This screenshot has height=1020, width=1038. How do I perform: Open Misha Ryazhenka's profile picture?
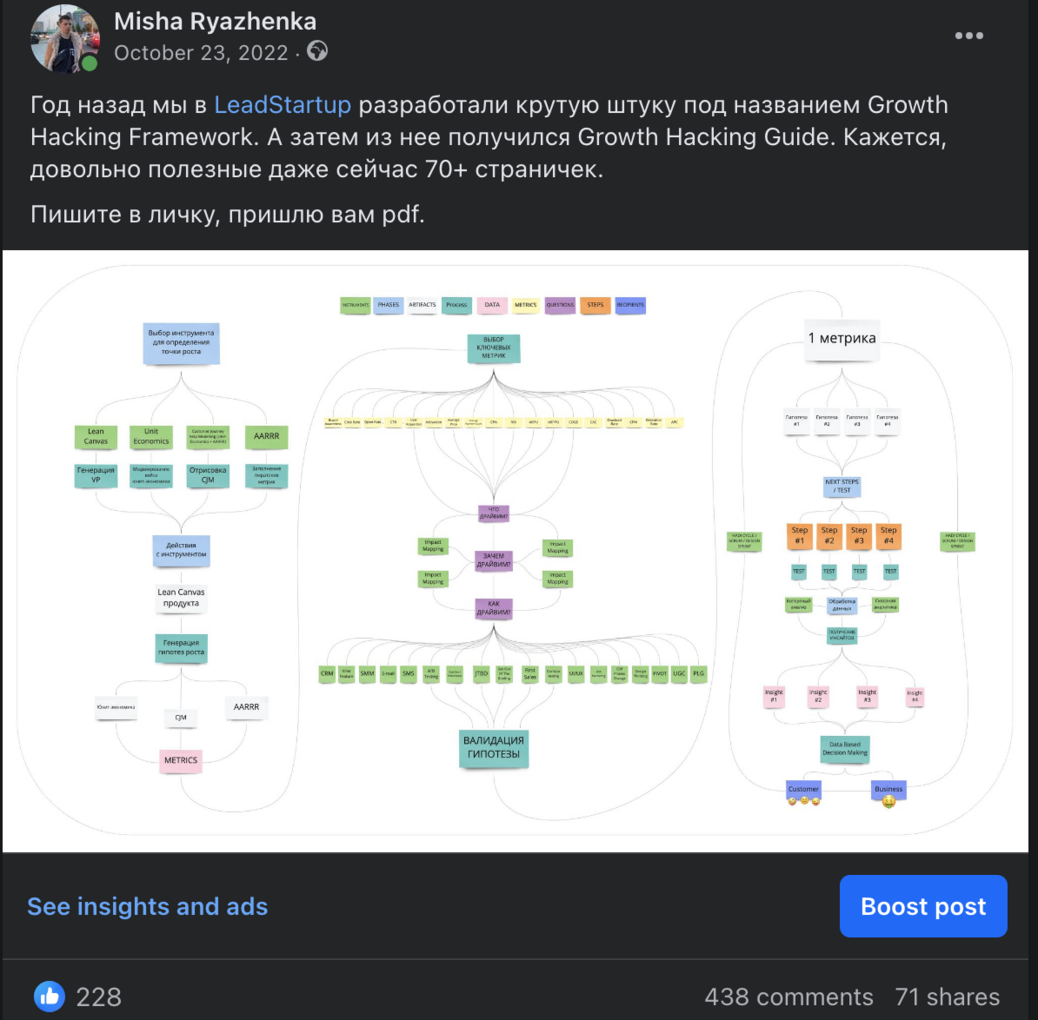[64, 38]
